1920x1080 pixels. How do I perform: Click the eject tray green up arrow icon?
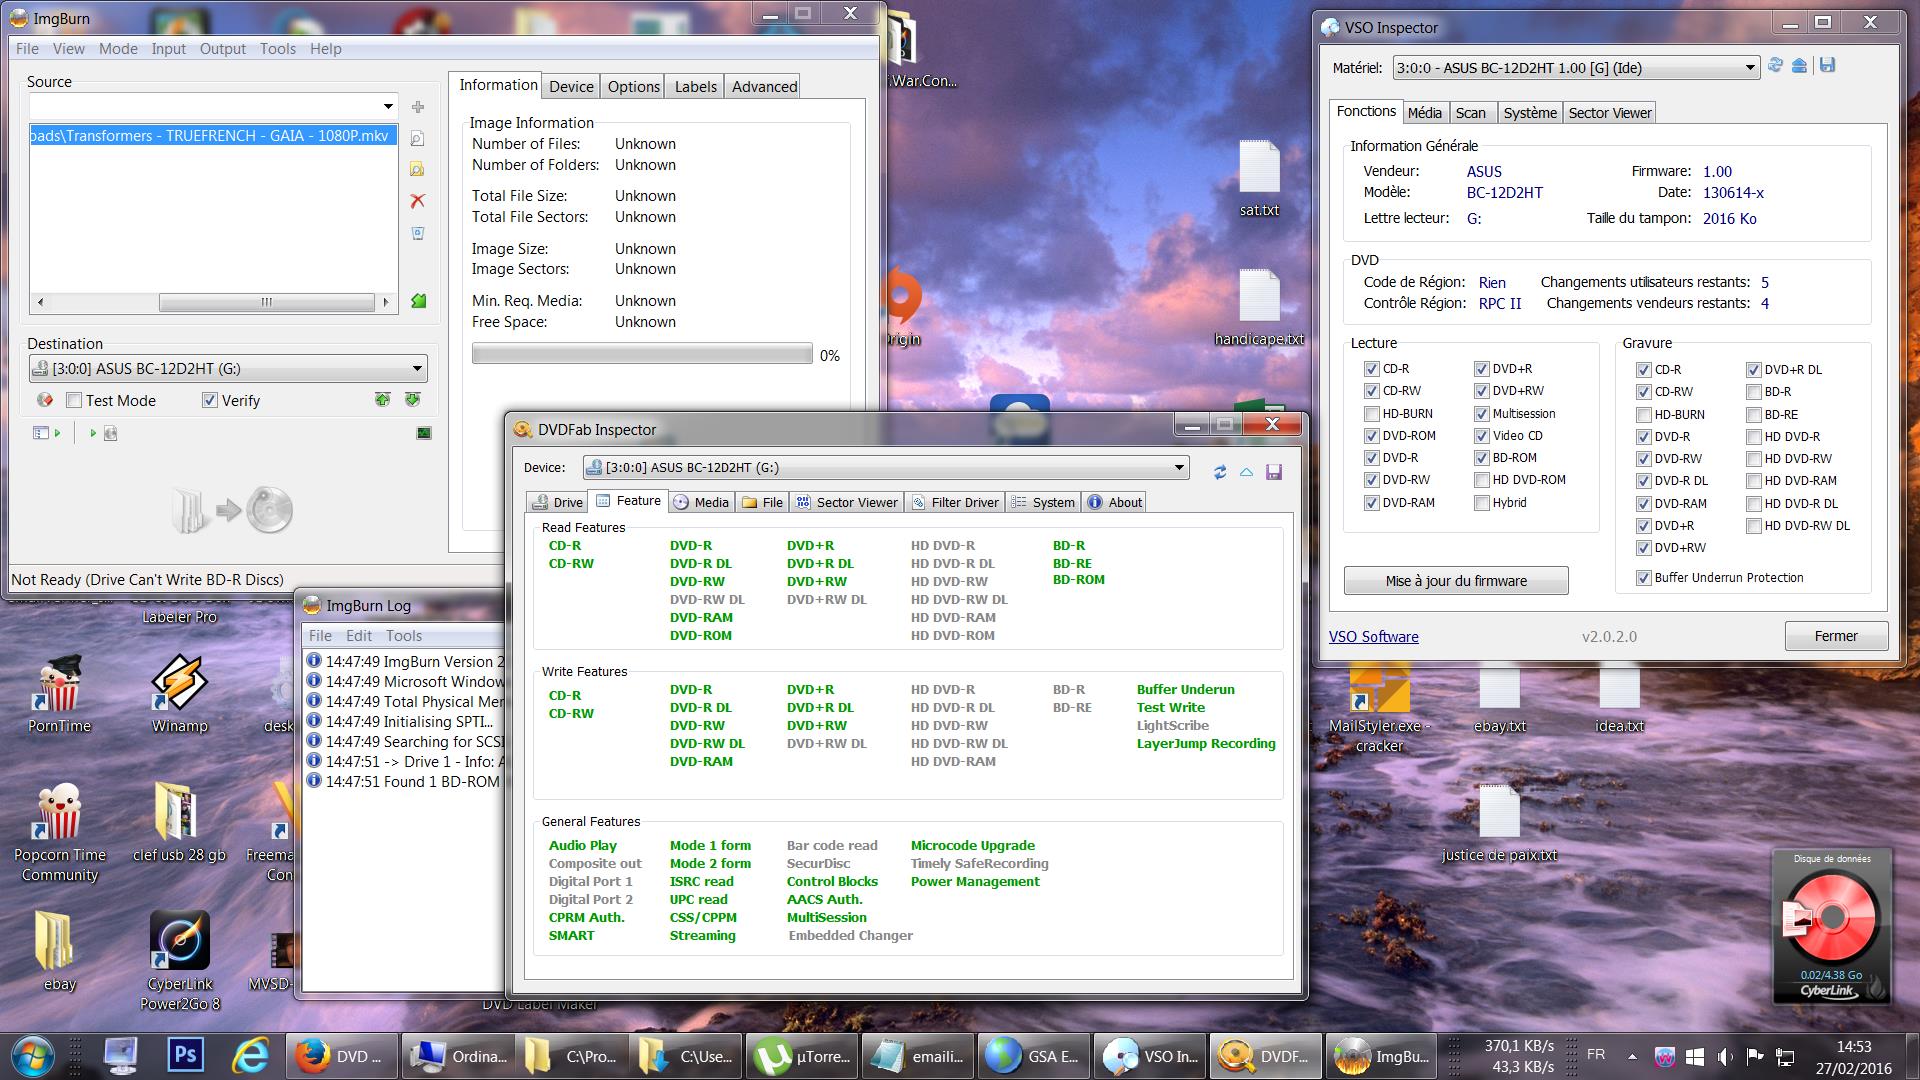pyautogui.click(x=382, y=400)
